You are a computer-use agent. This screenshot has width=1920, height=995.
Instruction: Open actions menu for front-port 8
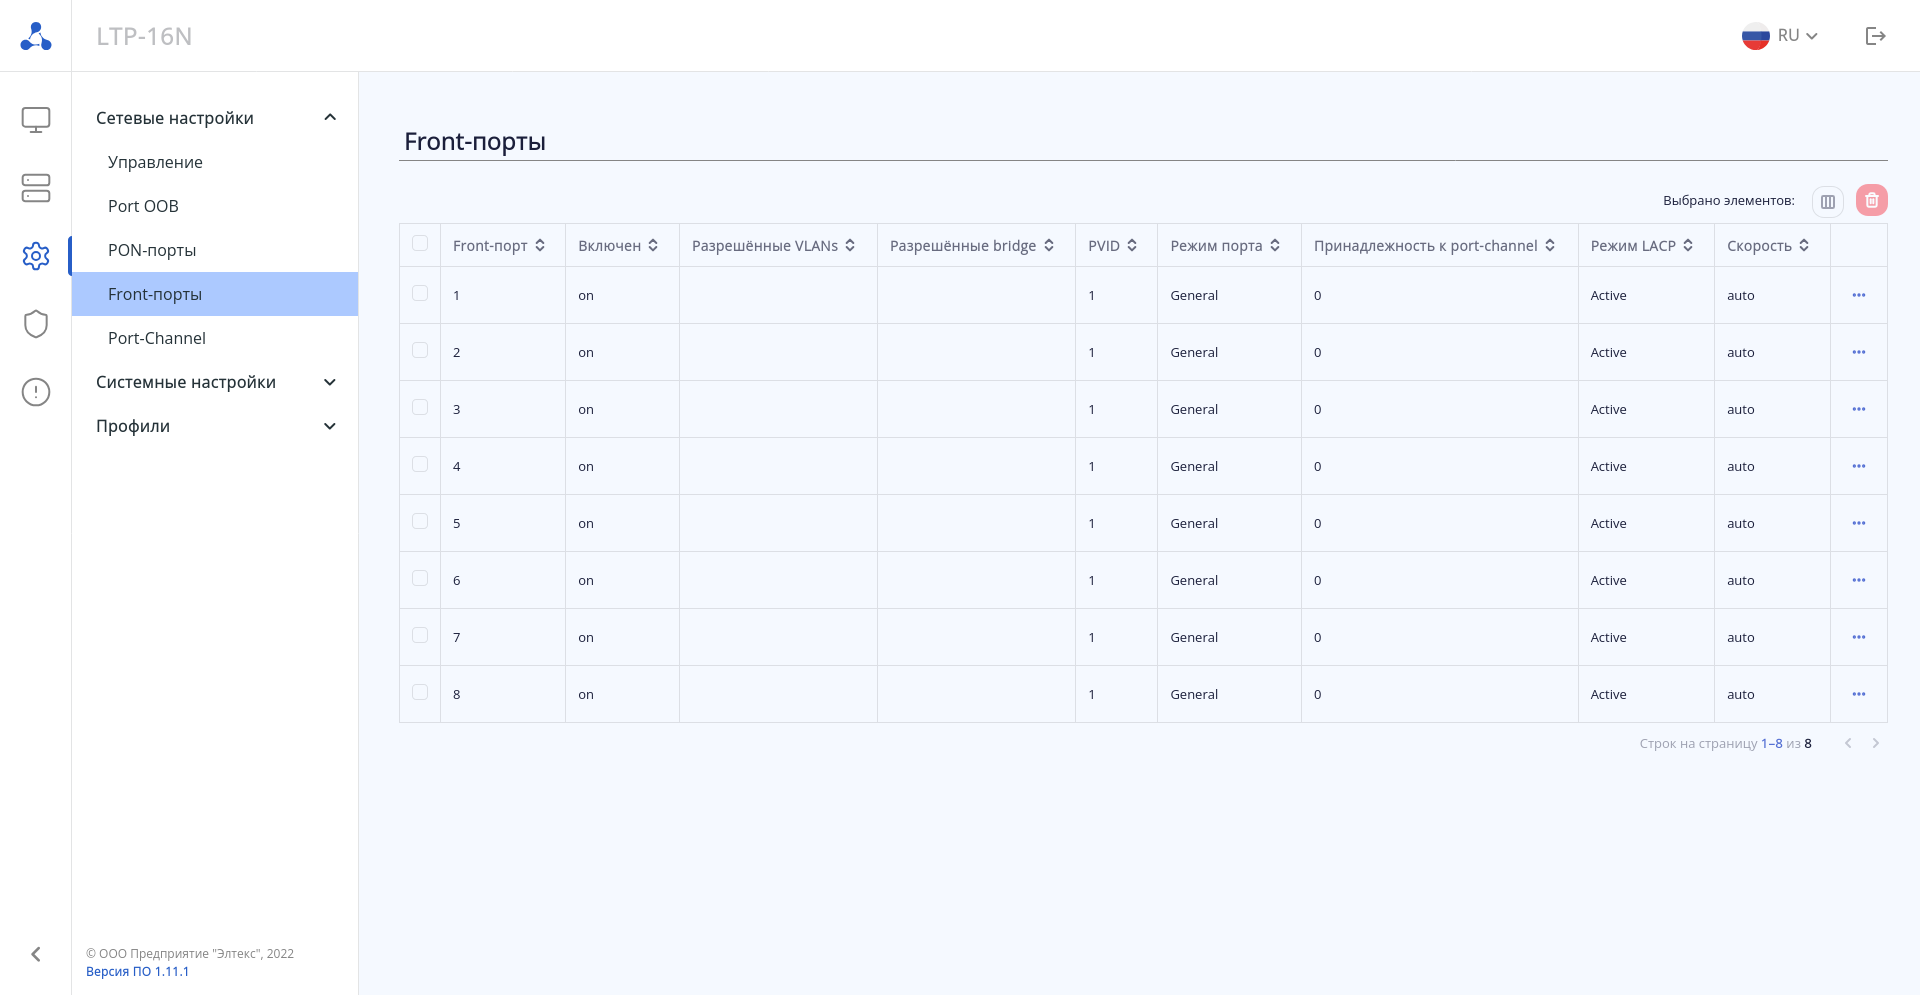[x=1859, y=694]
